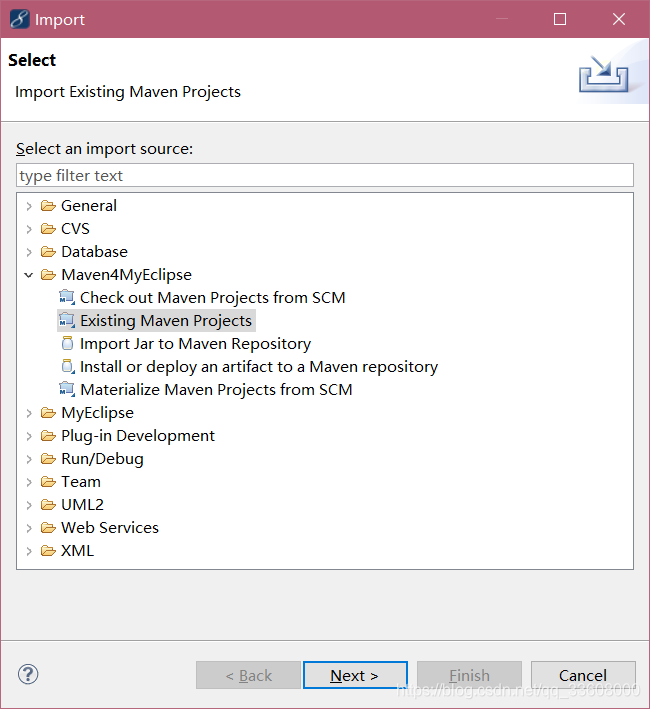Click the UML2 folder icon

pos(48,505)
